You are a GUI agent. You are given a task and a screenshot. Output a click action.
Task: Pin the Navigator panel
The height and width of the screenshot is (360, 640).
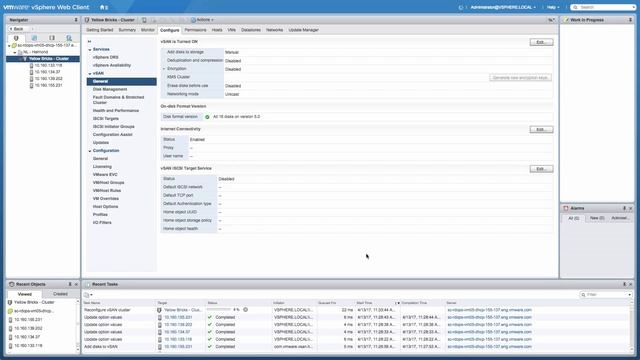coord(76,20)
